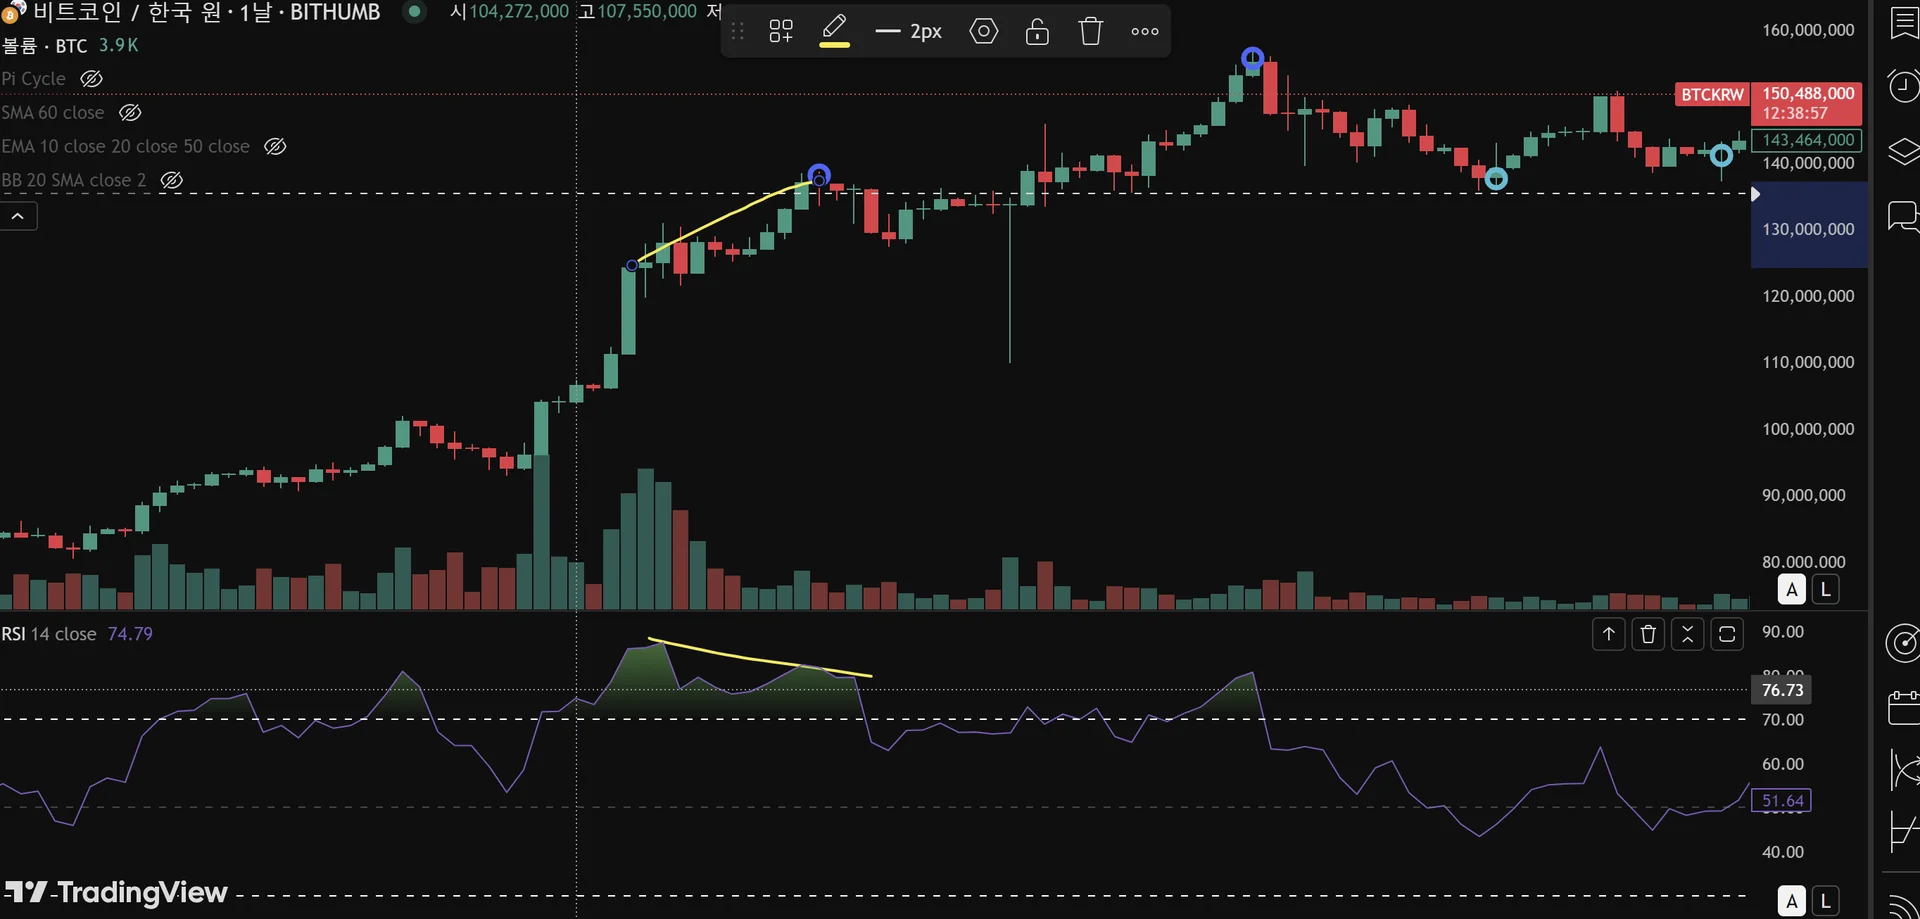Show the SMA 60 close indicator

(x=130, y=112)
